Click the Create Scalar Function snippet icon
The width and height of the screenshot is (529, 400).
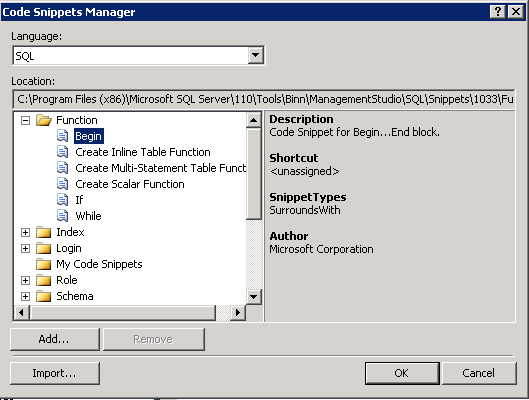(62, 184)
